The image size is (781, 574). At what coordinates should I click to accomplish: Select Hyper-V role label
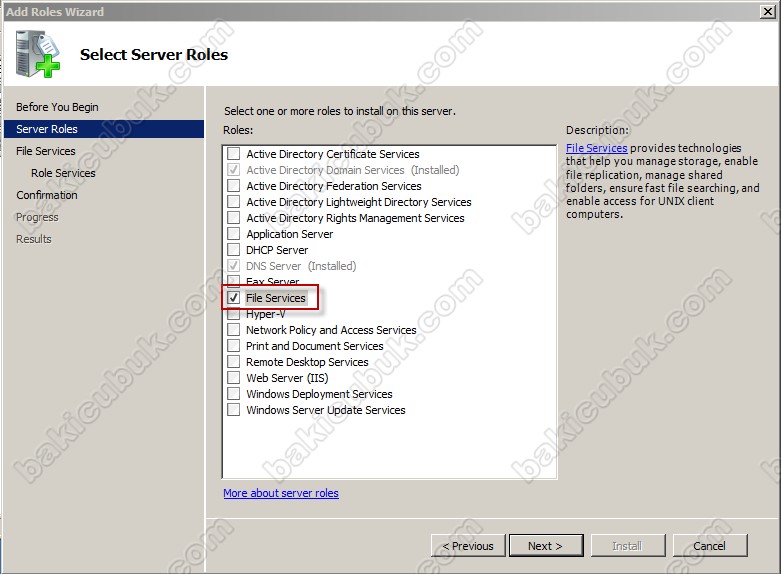[265, 314]
